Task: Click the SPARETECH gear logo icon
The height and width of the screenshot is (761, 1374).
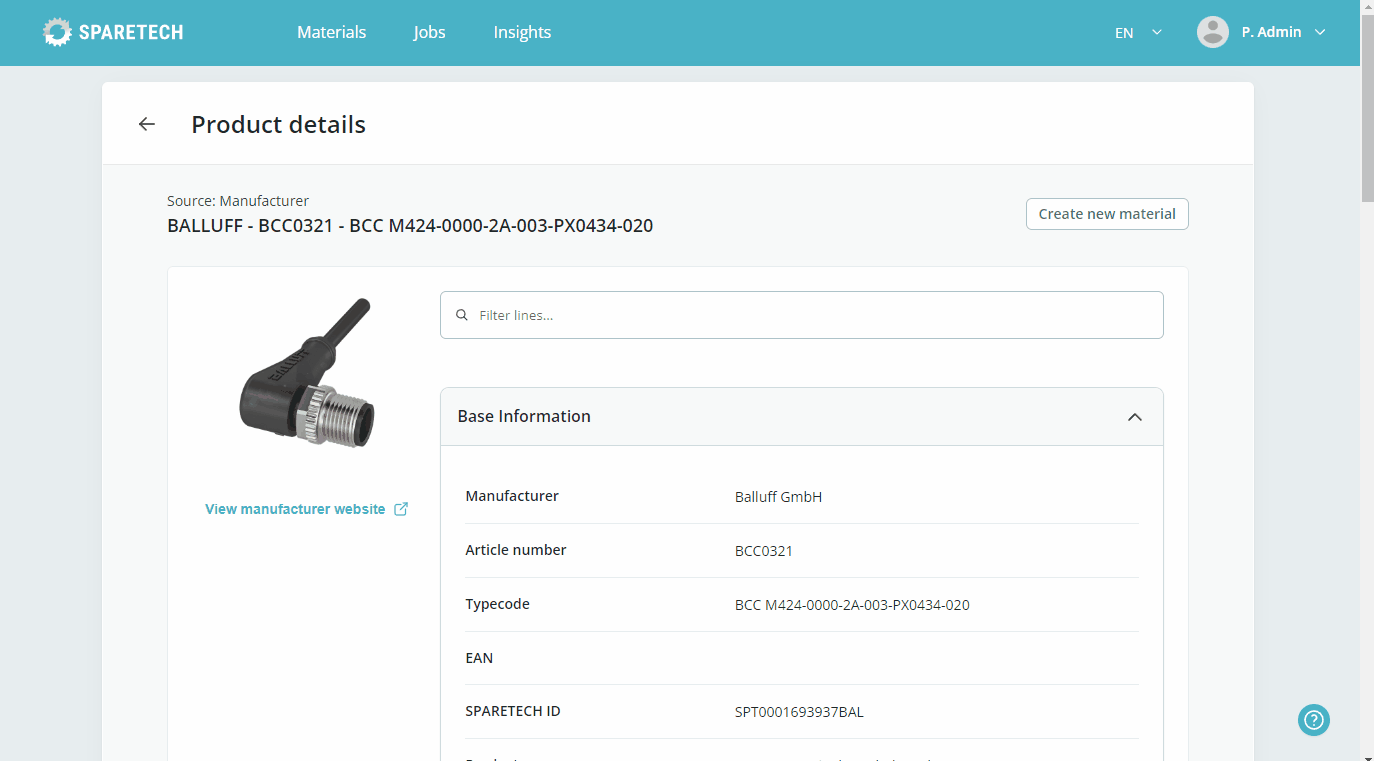Action: coord(58,32)
